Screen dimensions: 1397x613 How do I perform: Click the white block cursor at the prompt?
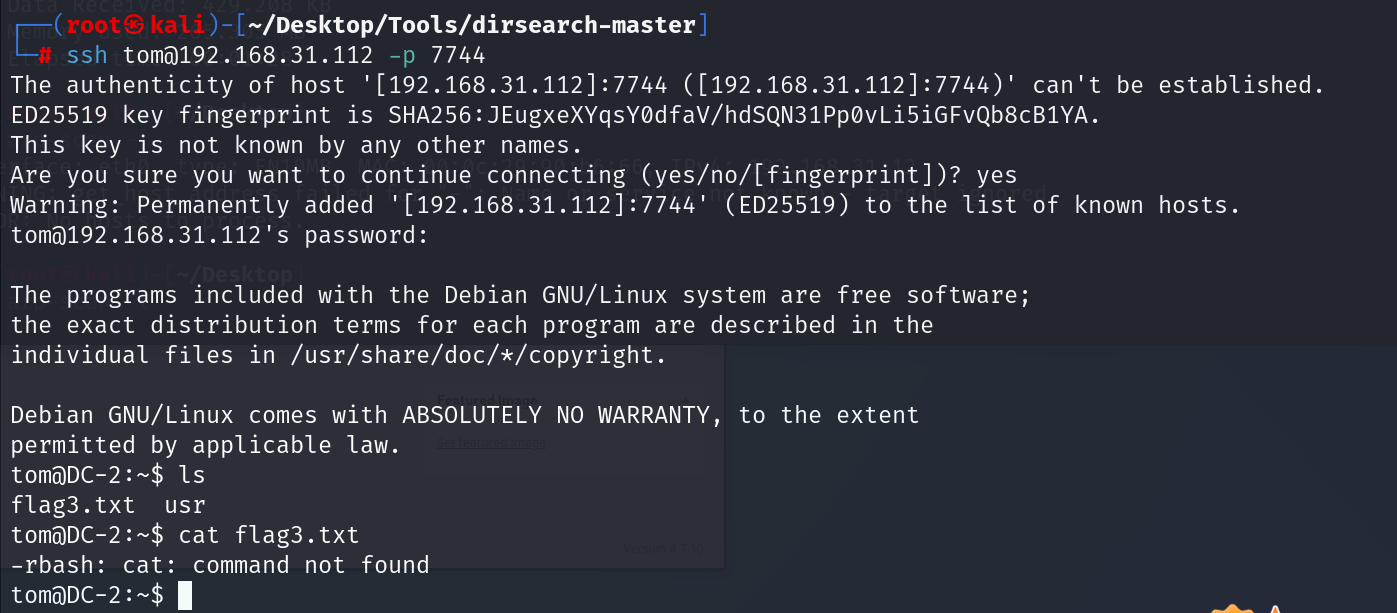(184, 595)
